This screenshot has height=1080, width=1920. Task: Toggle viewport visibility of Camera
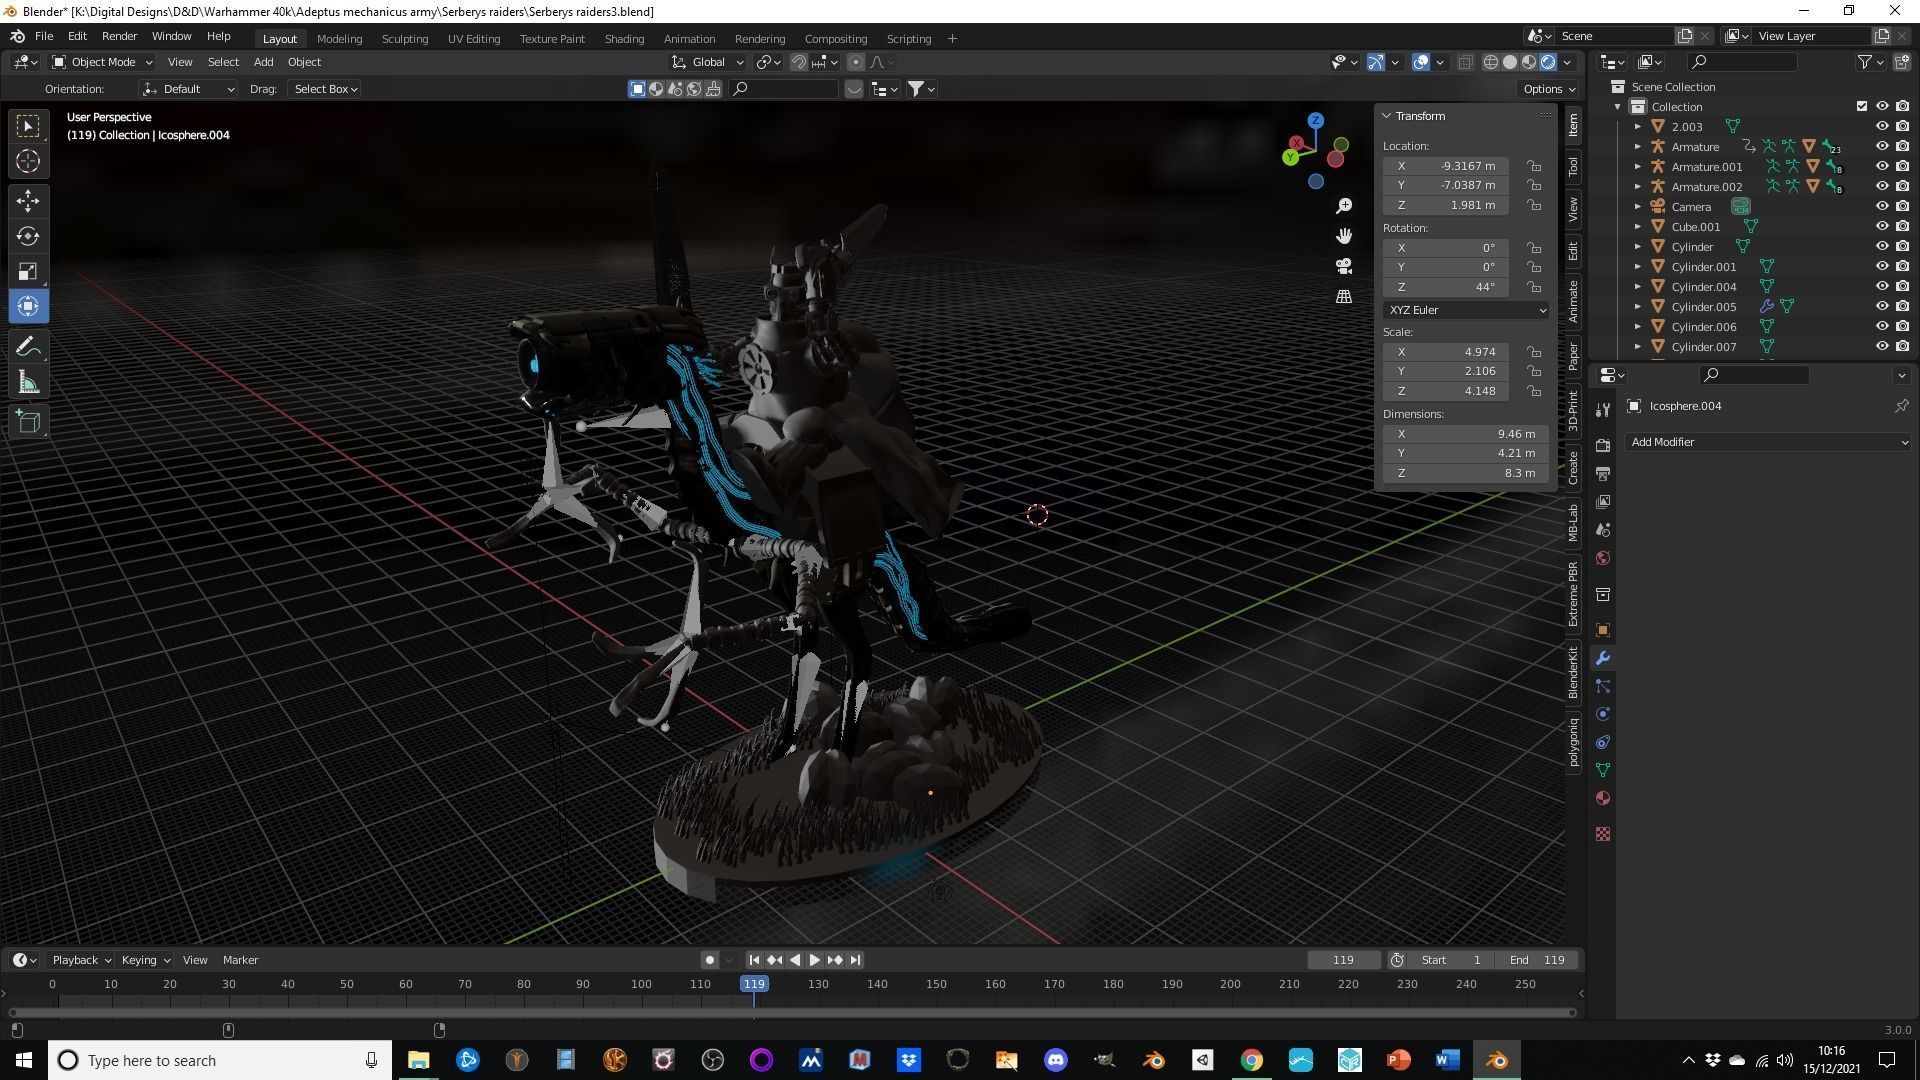[x=1882, y=207]
